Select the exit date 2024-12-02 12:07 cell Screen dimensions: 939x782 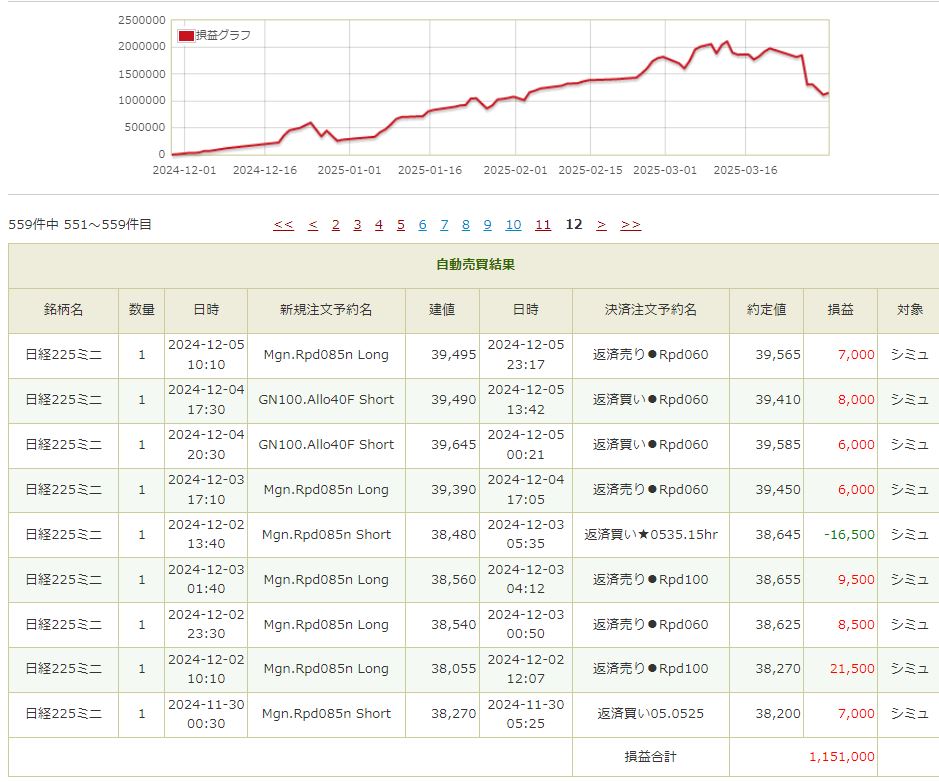point(526,669)
